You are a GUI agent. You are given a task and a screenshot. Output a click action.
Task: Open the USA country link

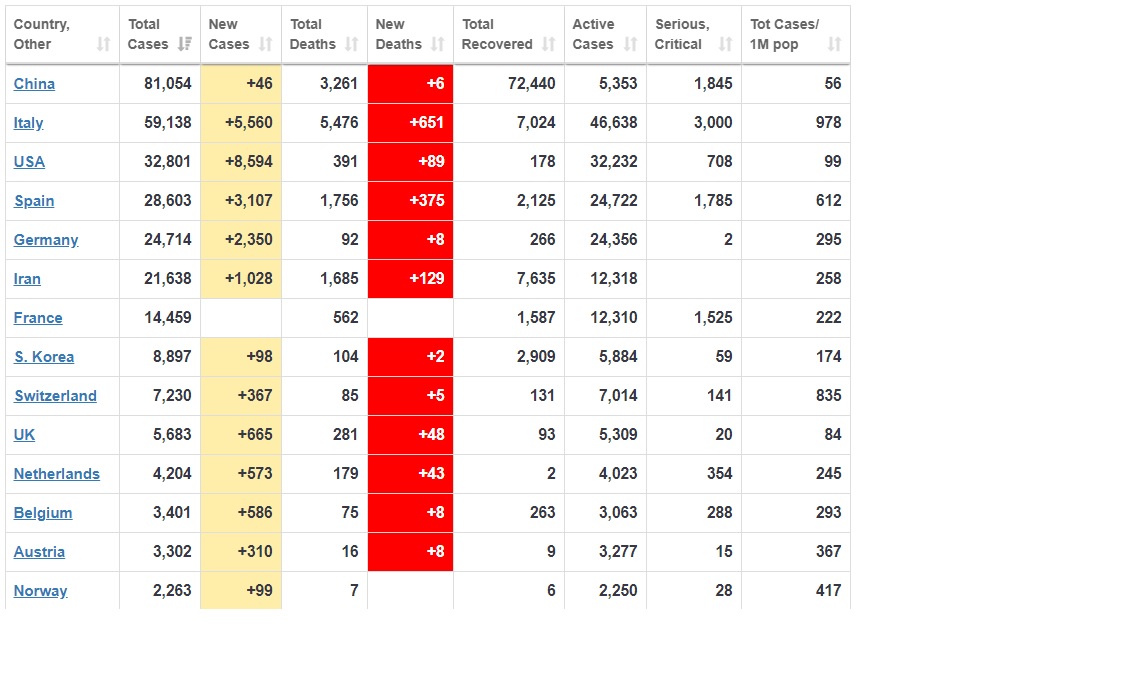[x=29, y=162]
